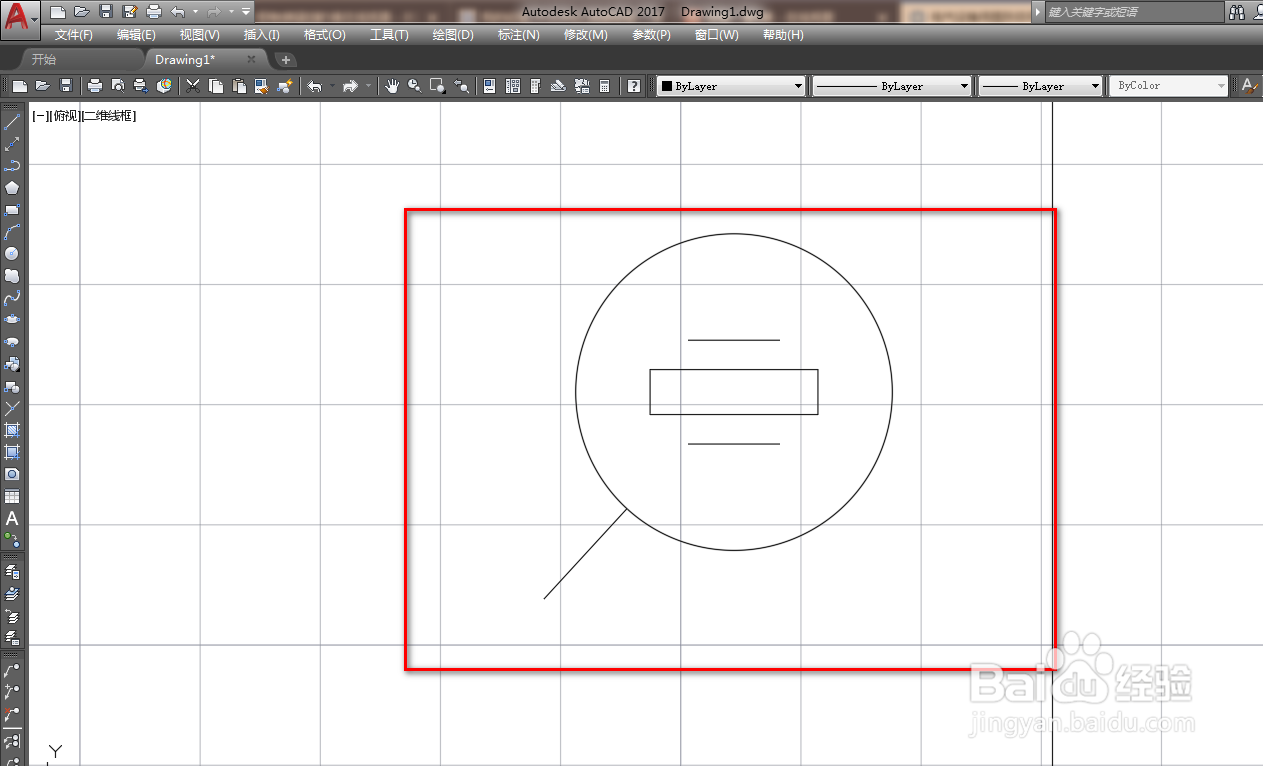Activate the Zoom Window tool
The image size is (1263, 766).
[437, 86]
